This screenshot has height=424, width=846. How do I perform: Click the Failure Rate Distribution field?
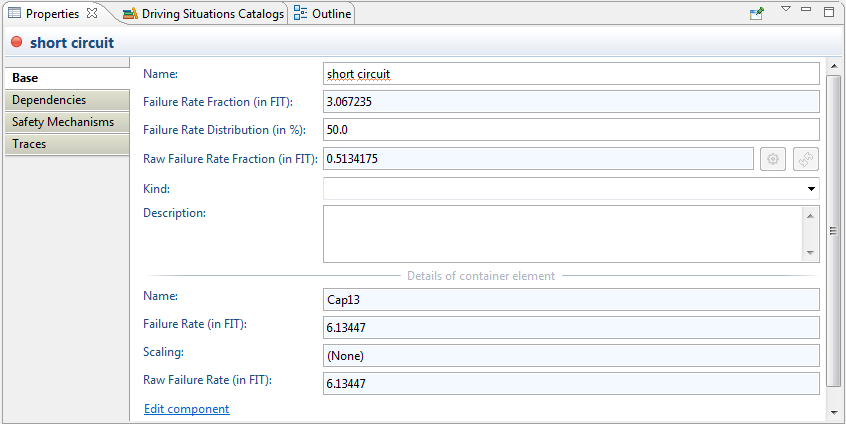(x=571, y=130)
